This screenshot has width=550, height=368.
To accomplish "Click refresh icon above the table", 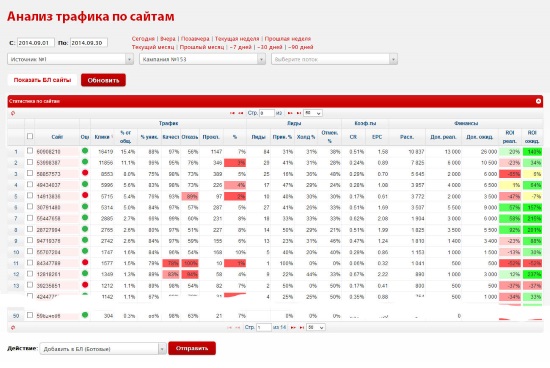I will (x=13, y=113).
